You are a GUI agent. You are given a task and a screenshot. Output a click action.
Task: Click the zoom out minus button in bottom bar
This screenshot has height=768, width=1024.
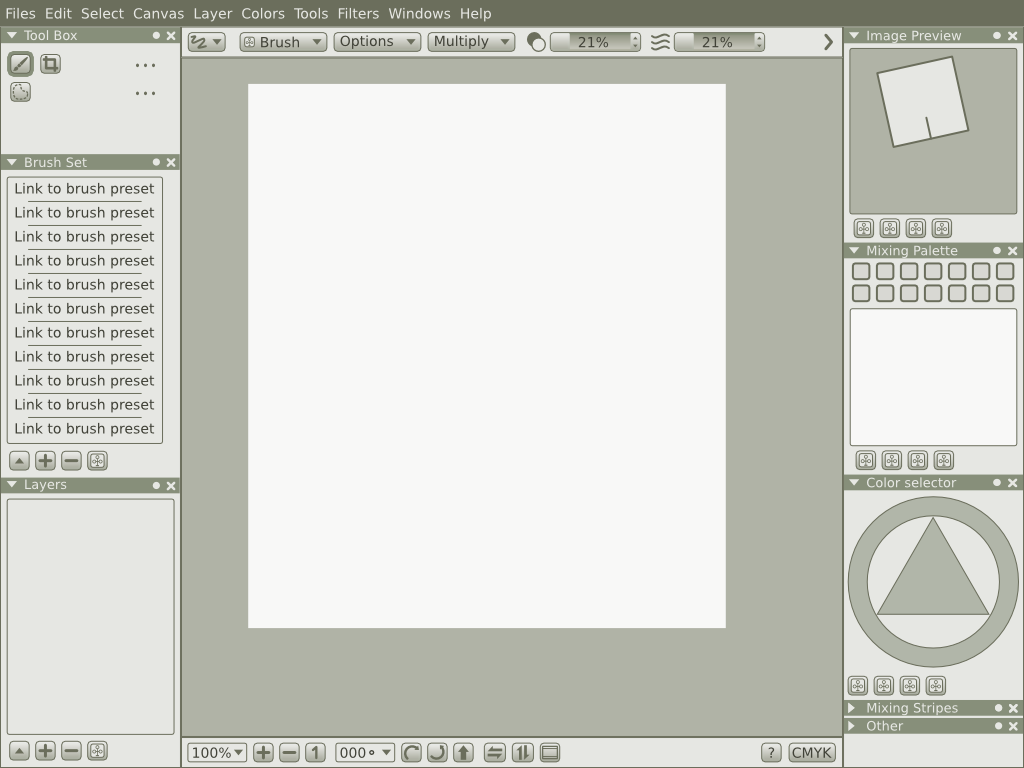[x=289, y=753]
